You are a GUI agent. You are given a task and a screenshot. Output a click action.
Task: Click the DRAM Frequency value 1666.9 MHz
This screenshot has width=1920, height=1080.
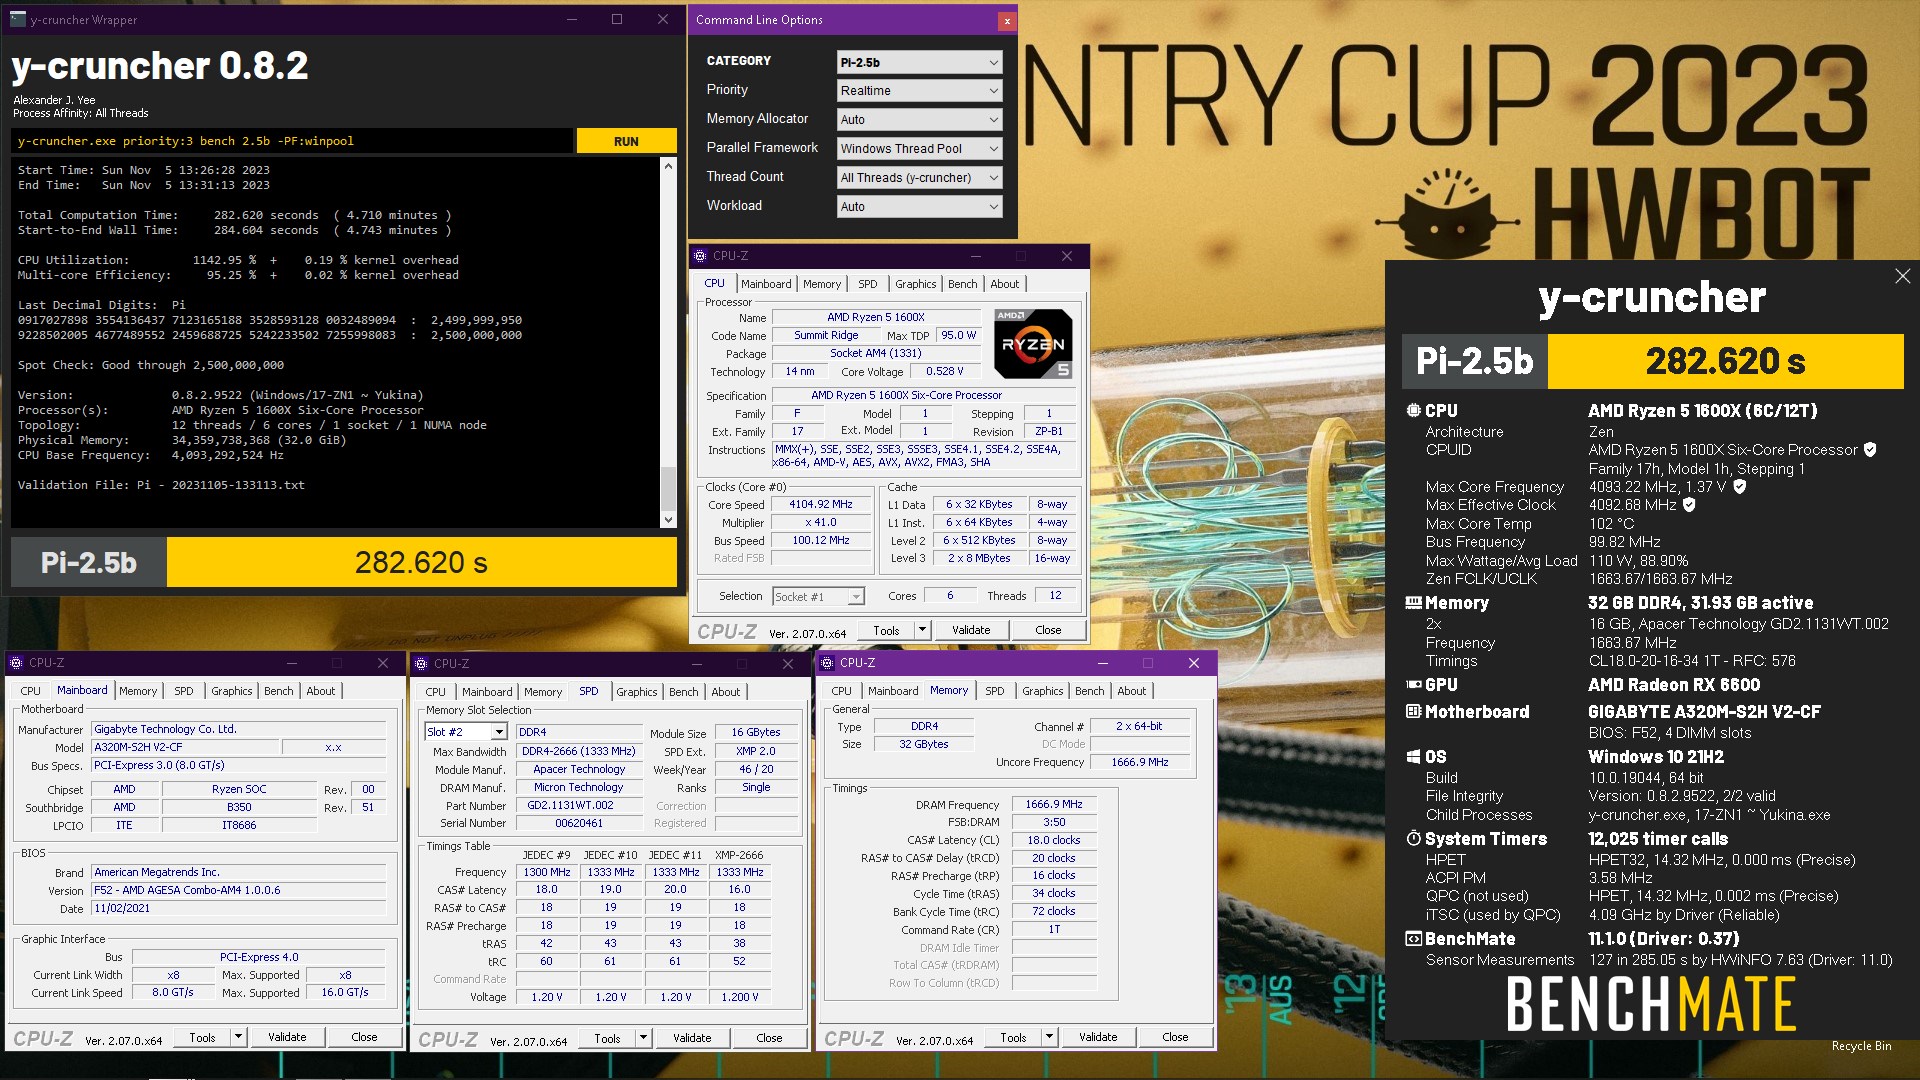(1054, 805)
